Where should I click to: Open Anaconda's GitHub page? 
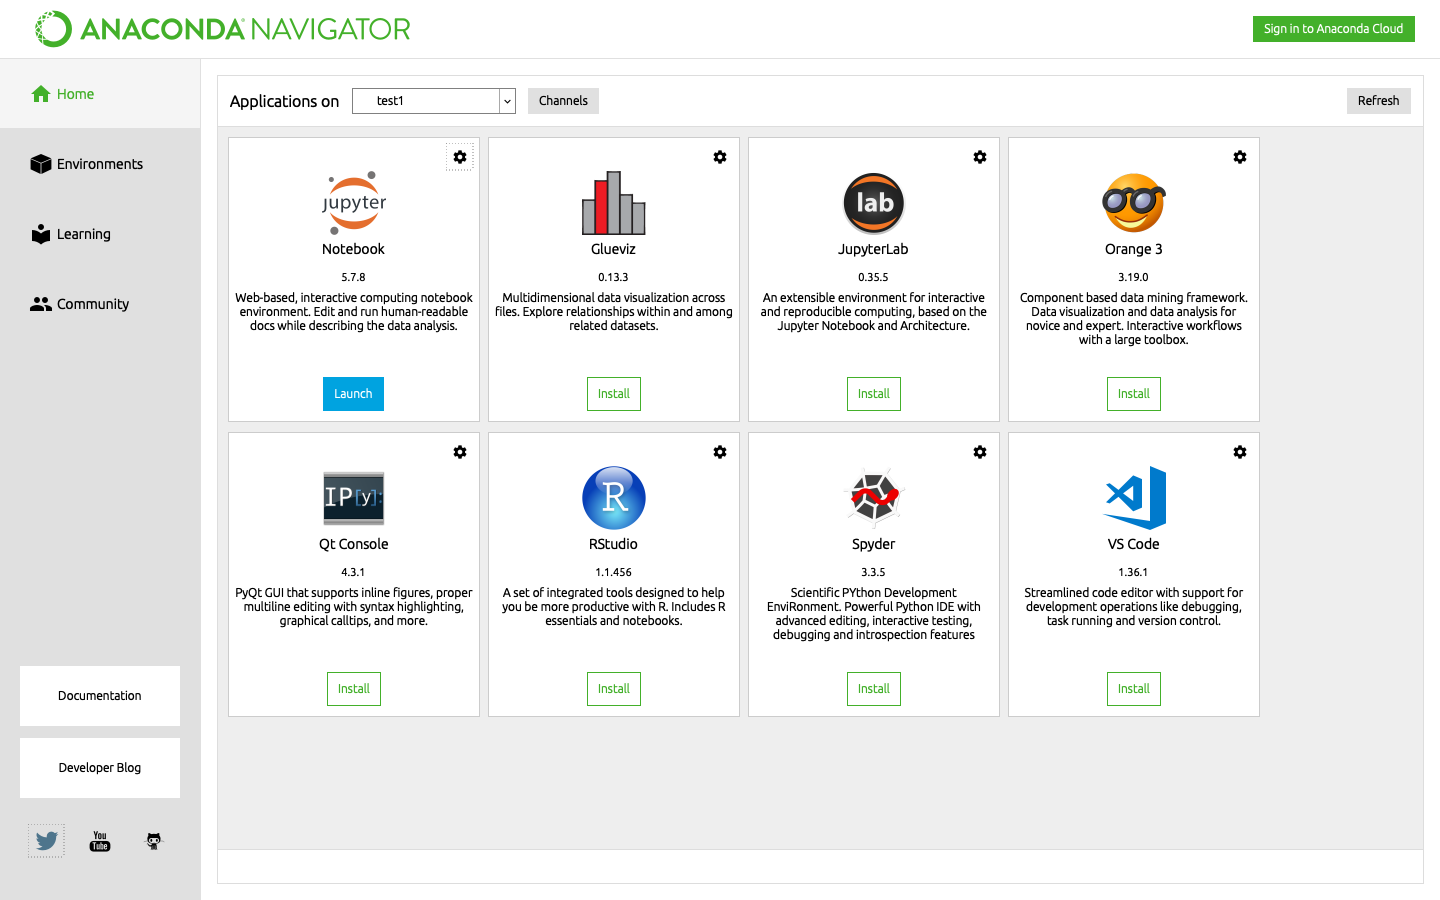pyautogui.click(x=154, y=841)
